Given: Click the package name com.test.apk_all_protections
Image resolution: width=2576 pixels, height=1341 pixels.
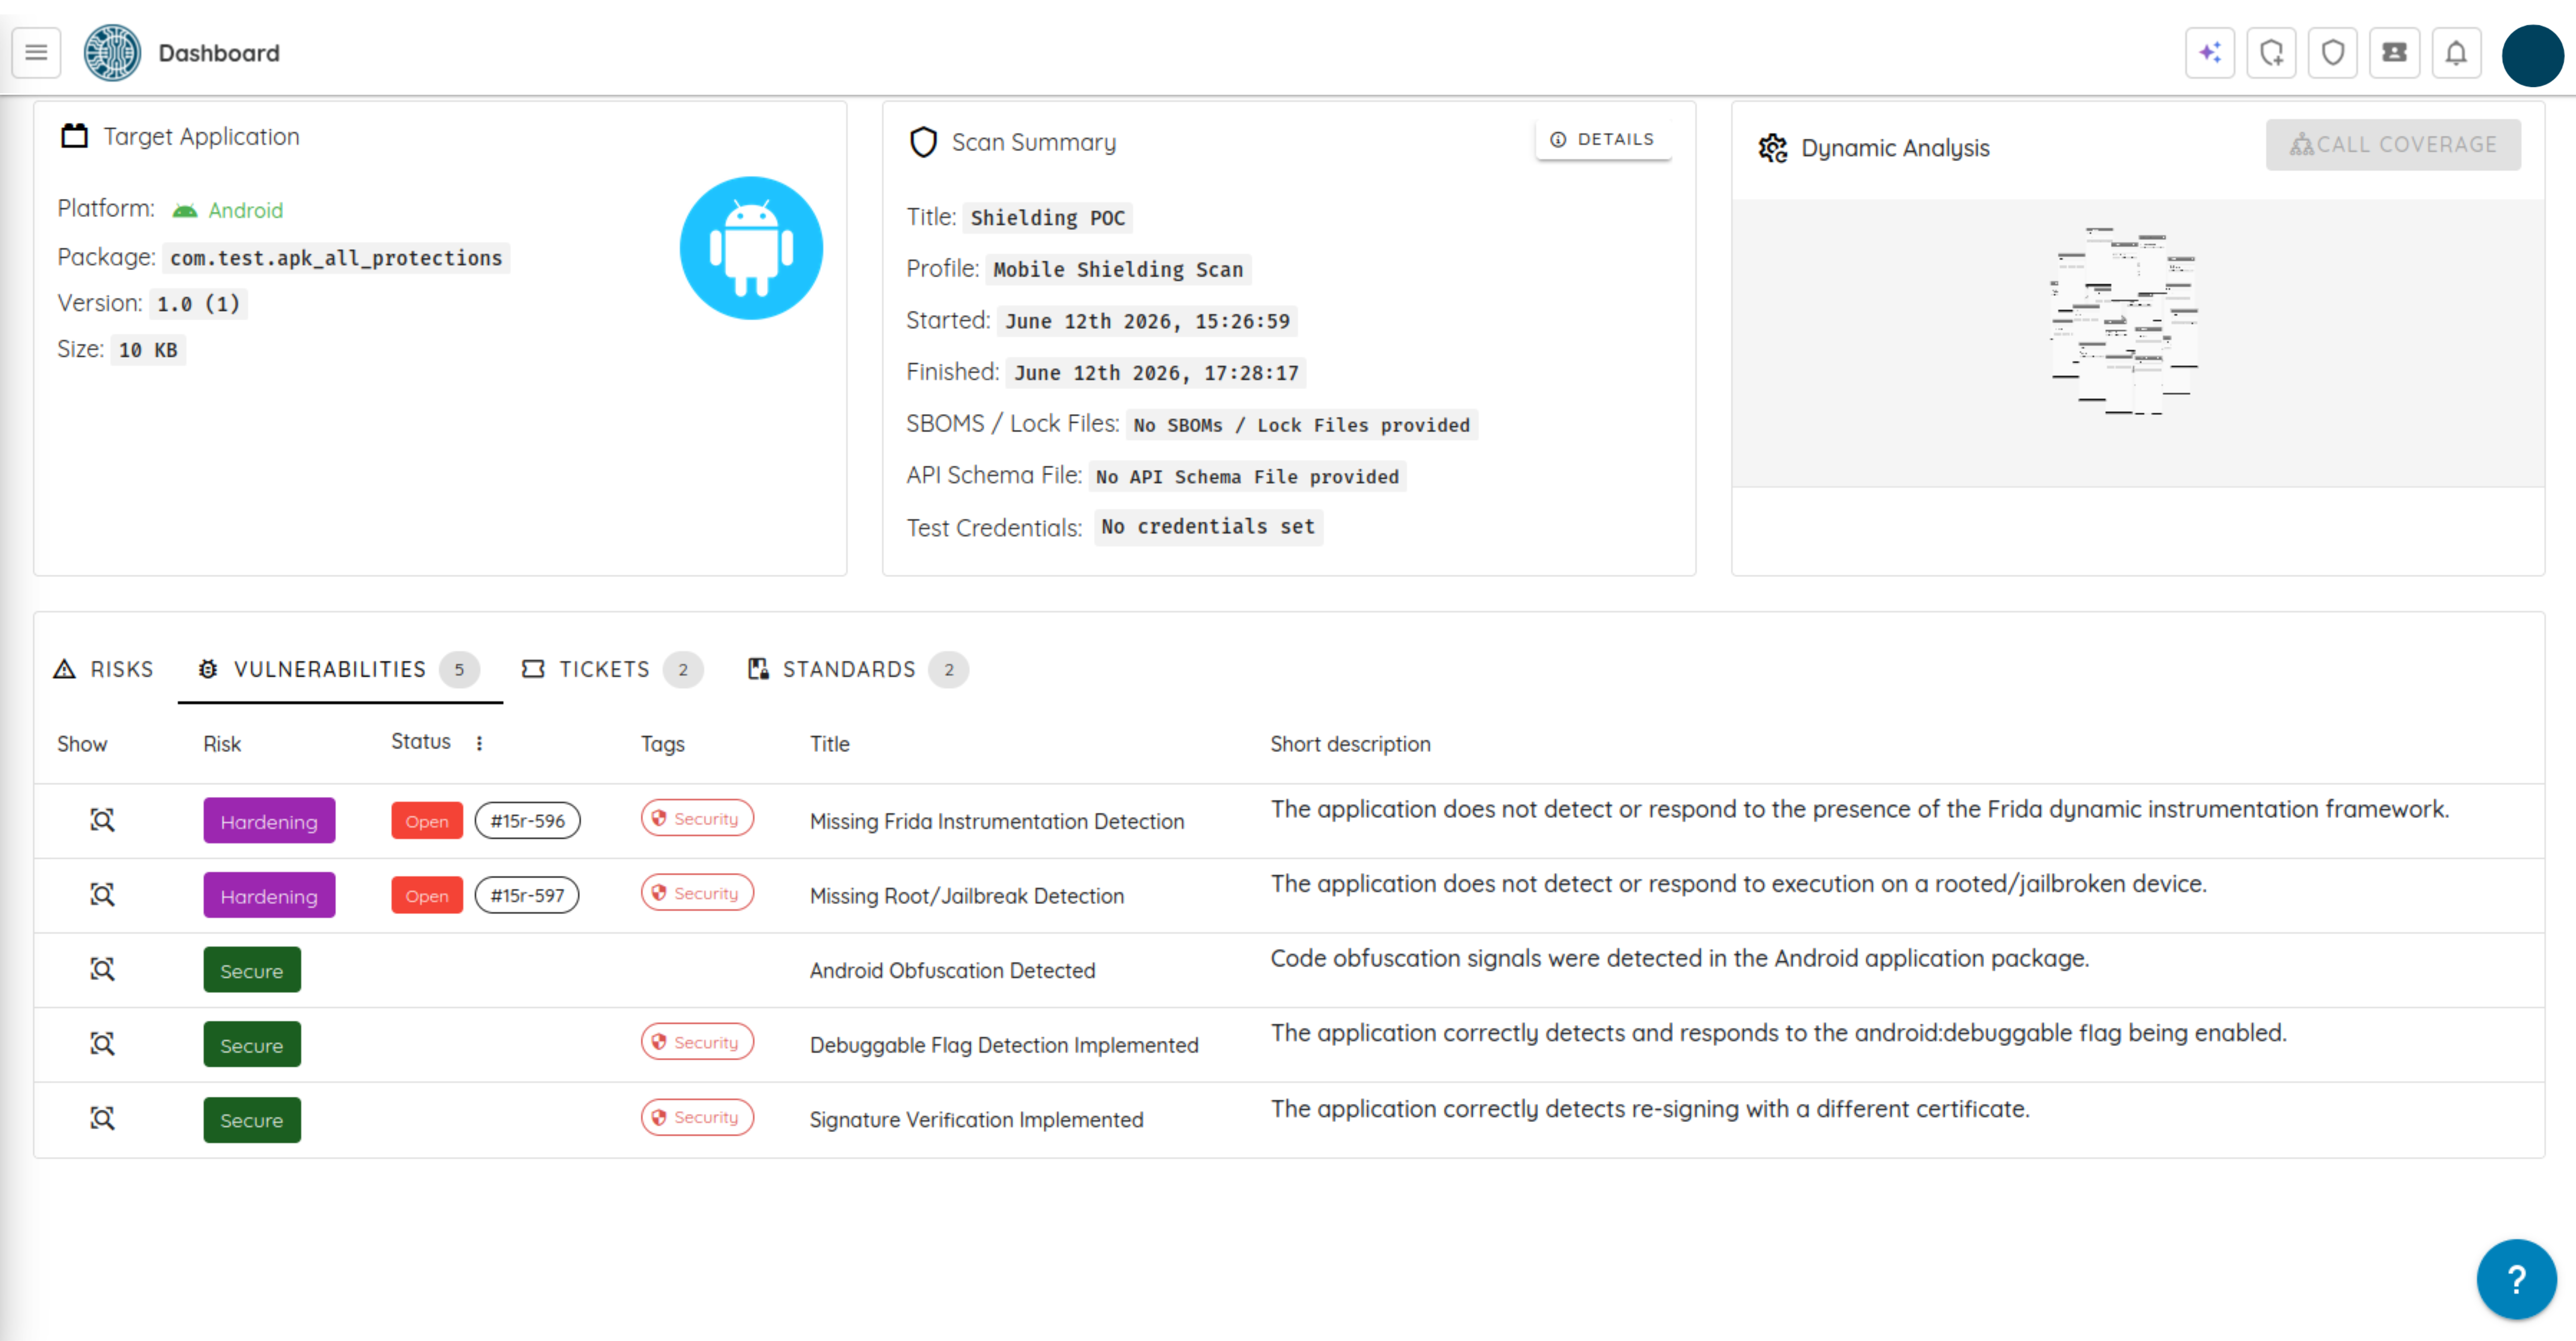Looking at the screenshot, I should pos(336,258).
